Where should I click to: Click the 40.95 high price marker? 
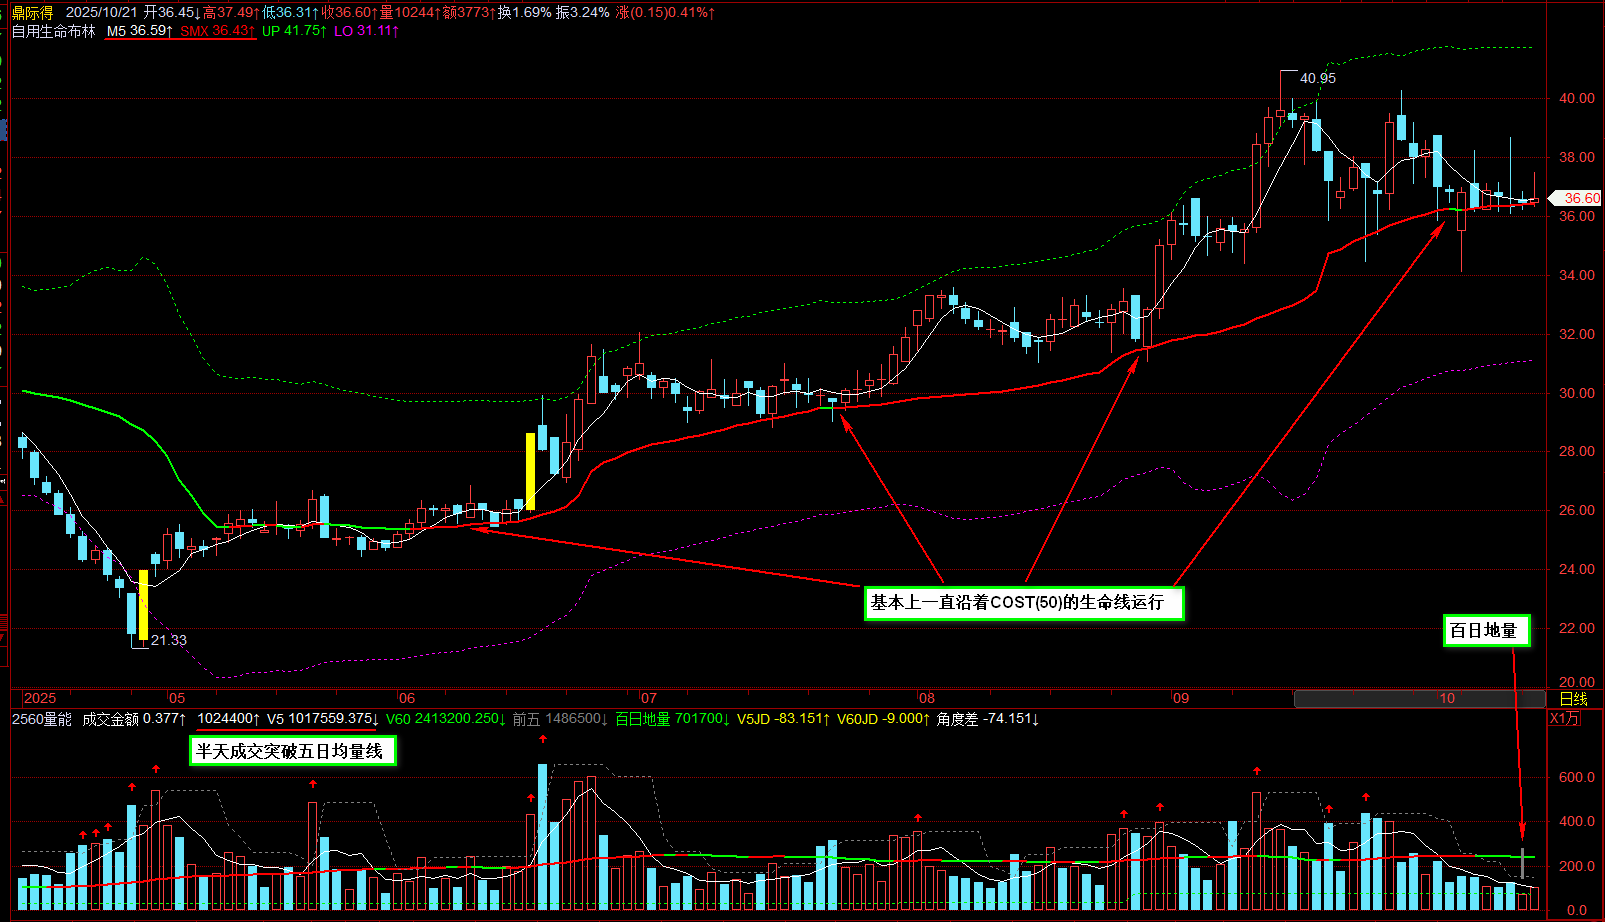point(1317,78)
